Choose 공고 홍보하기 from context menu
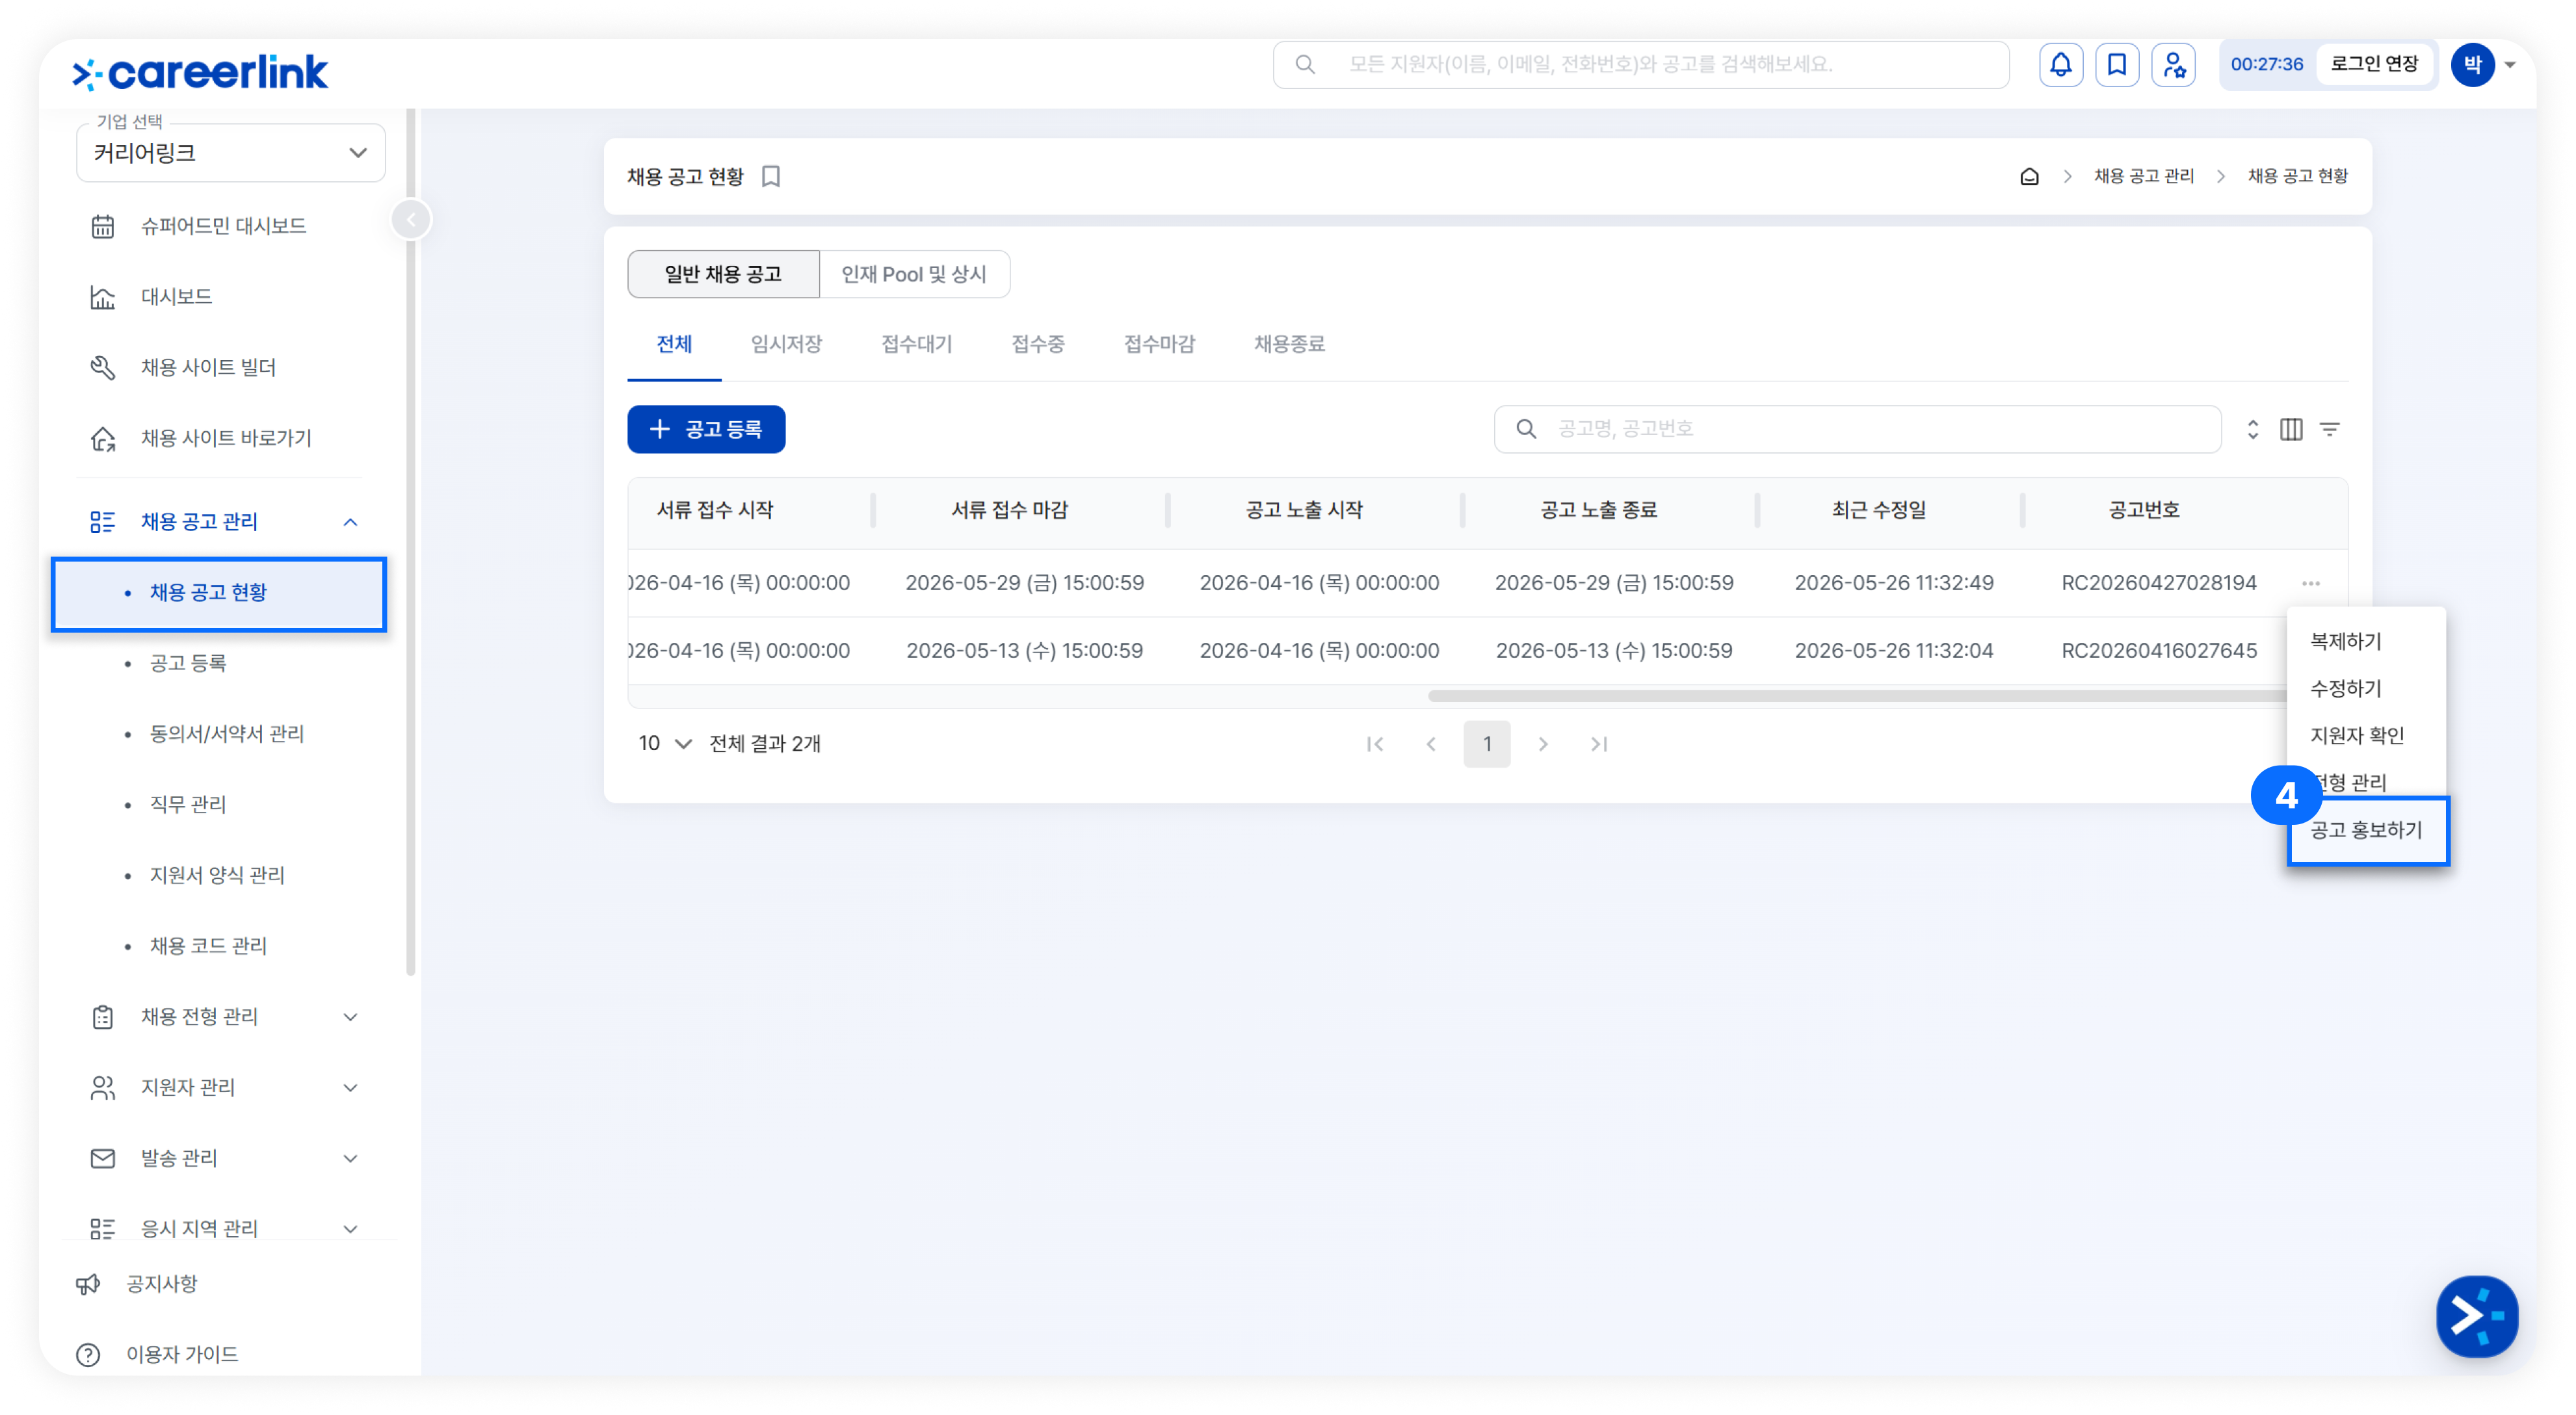This screenshot has width=2576, height=1415. tap(2366, 829)
